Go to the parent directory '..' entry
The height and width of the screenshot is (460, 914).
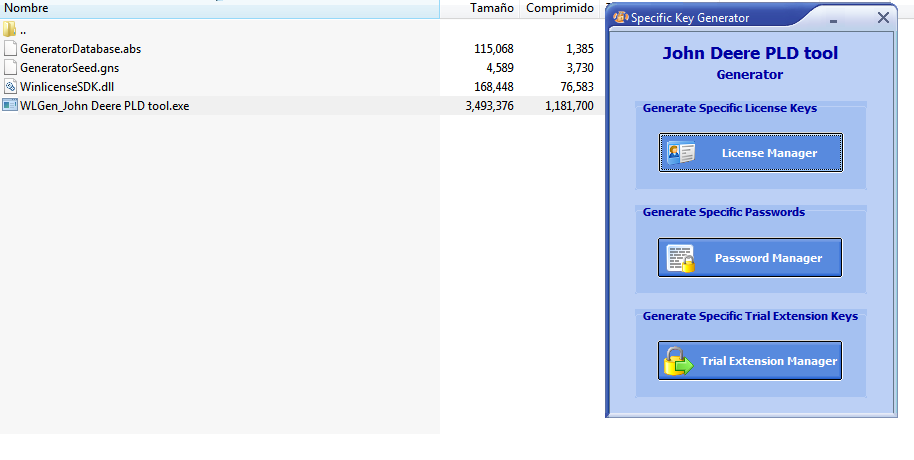click(23, 30)
